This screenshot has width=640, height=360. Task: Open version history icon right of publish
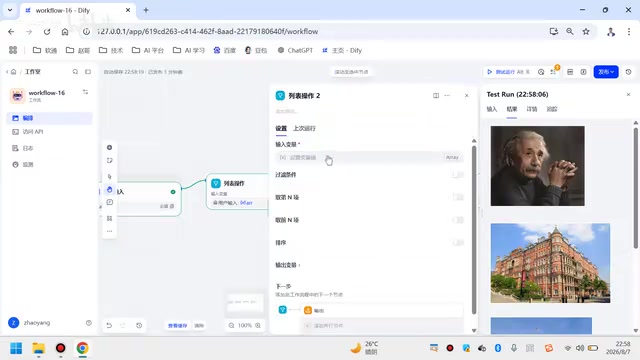coord(629,72)
